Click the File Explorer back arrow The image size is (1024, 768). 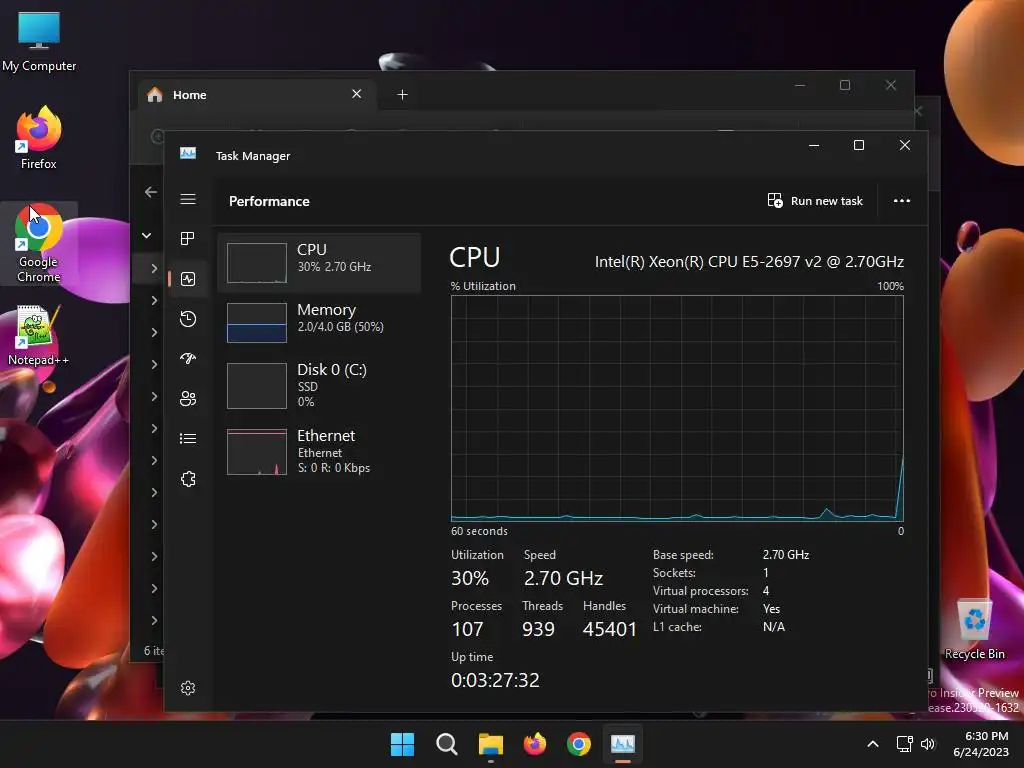(151, 192)
